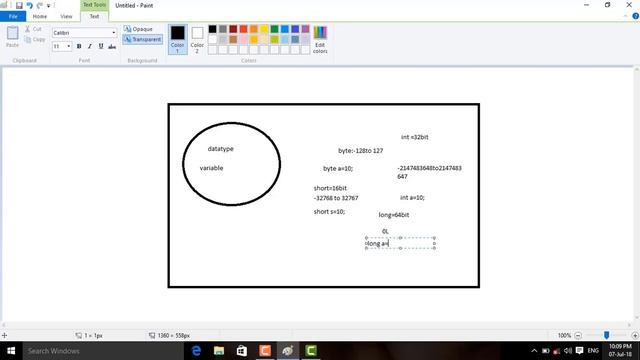Select the Text ribbon tab
The image size is (640, 360).
click(x=94, y=16)
